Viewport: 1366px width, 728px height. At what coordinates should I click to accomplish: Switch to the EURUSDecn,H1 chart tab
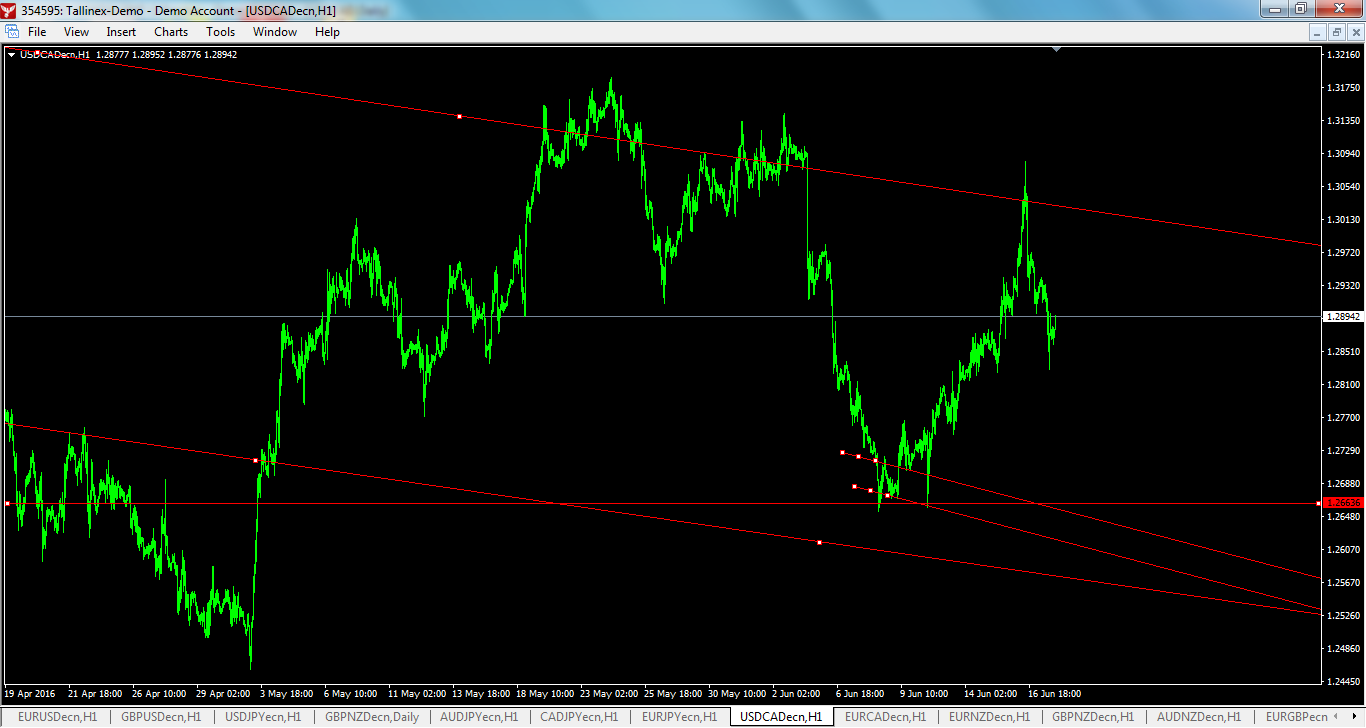pyautogui.click(x=58, y=717)
